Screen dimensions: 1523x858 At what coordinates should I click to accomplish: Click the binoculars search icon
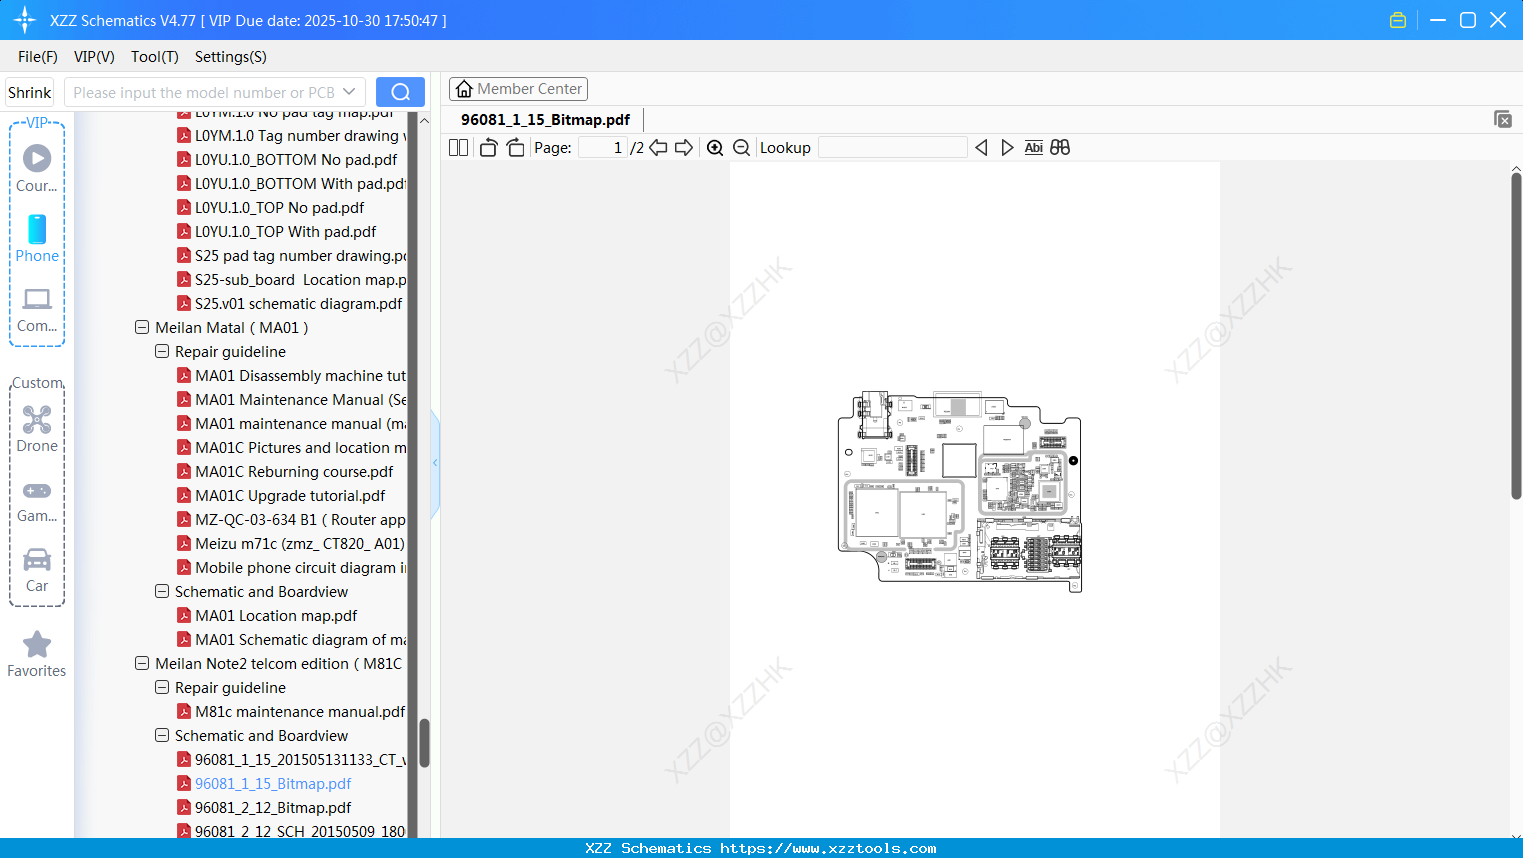coord(1060,147)
